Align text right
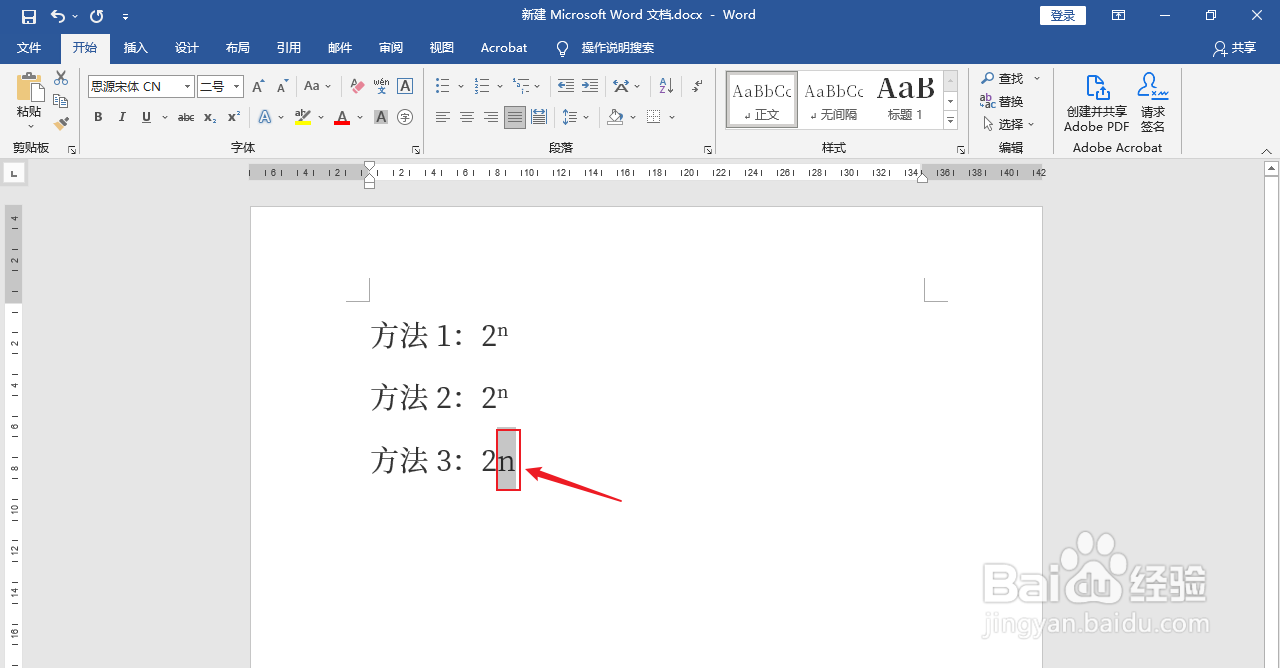The image size is (1280, 668). (491, 117)
